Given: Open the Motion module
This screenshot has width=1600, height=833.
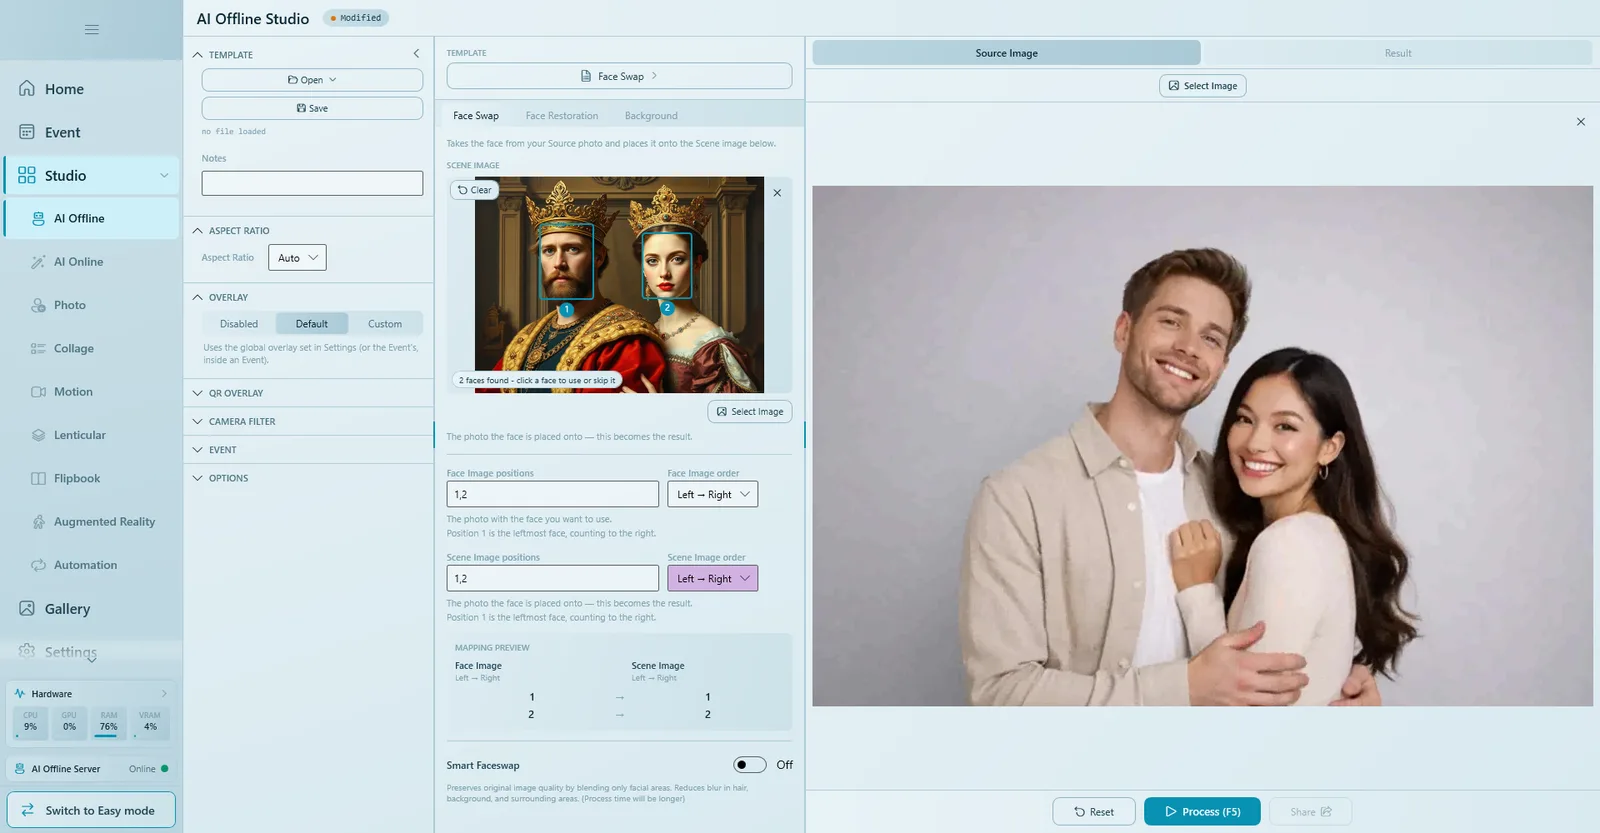Looking at the screenshot, I should coord(91,392).
